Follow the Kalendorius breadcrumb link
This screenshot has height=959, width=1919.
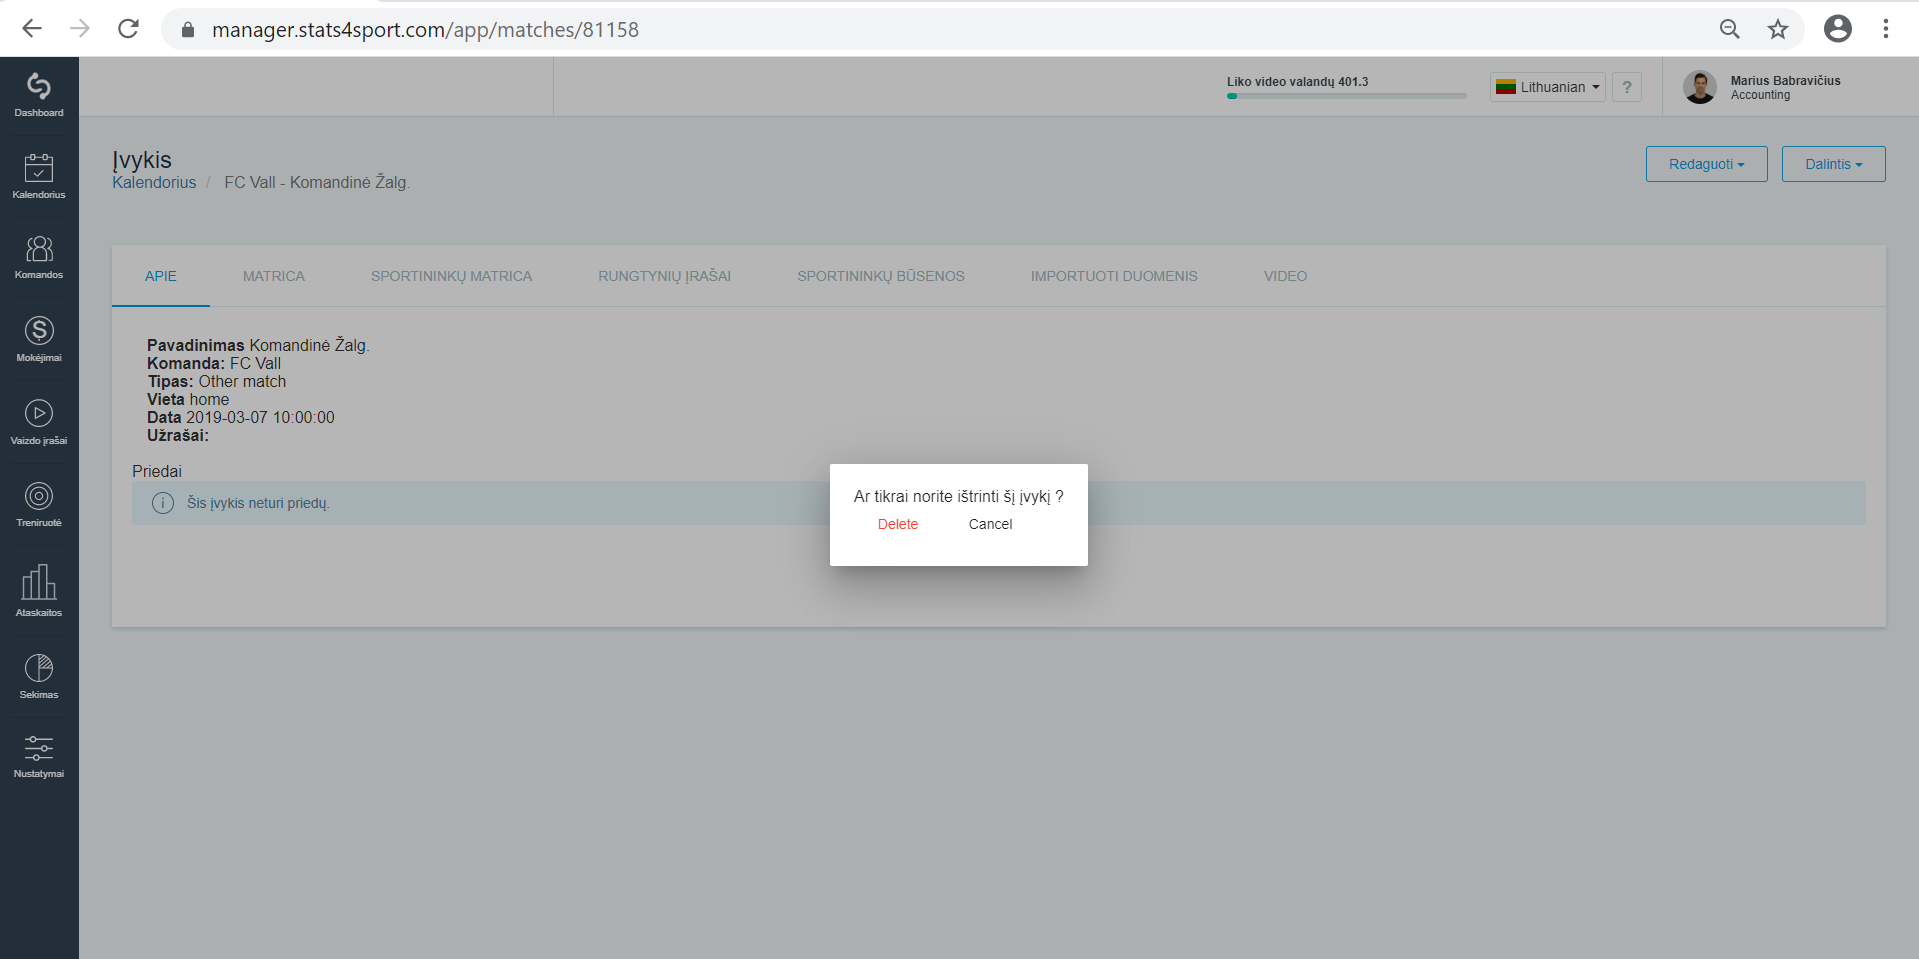point(154,182)
